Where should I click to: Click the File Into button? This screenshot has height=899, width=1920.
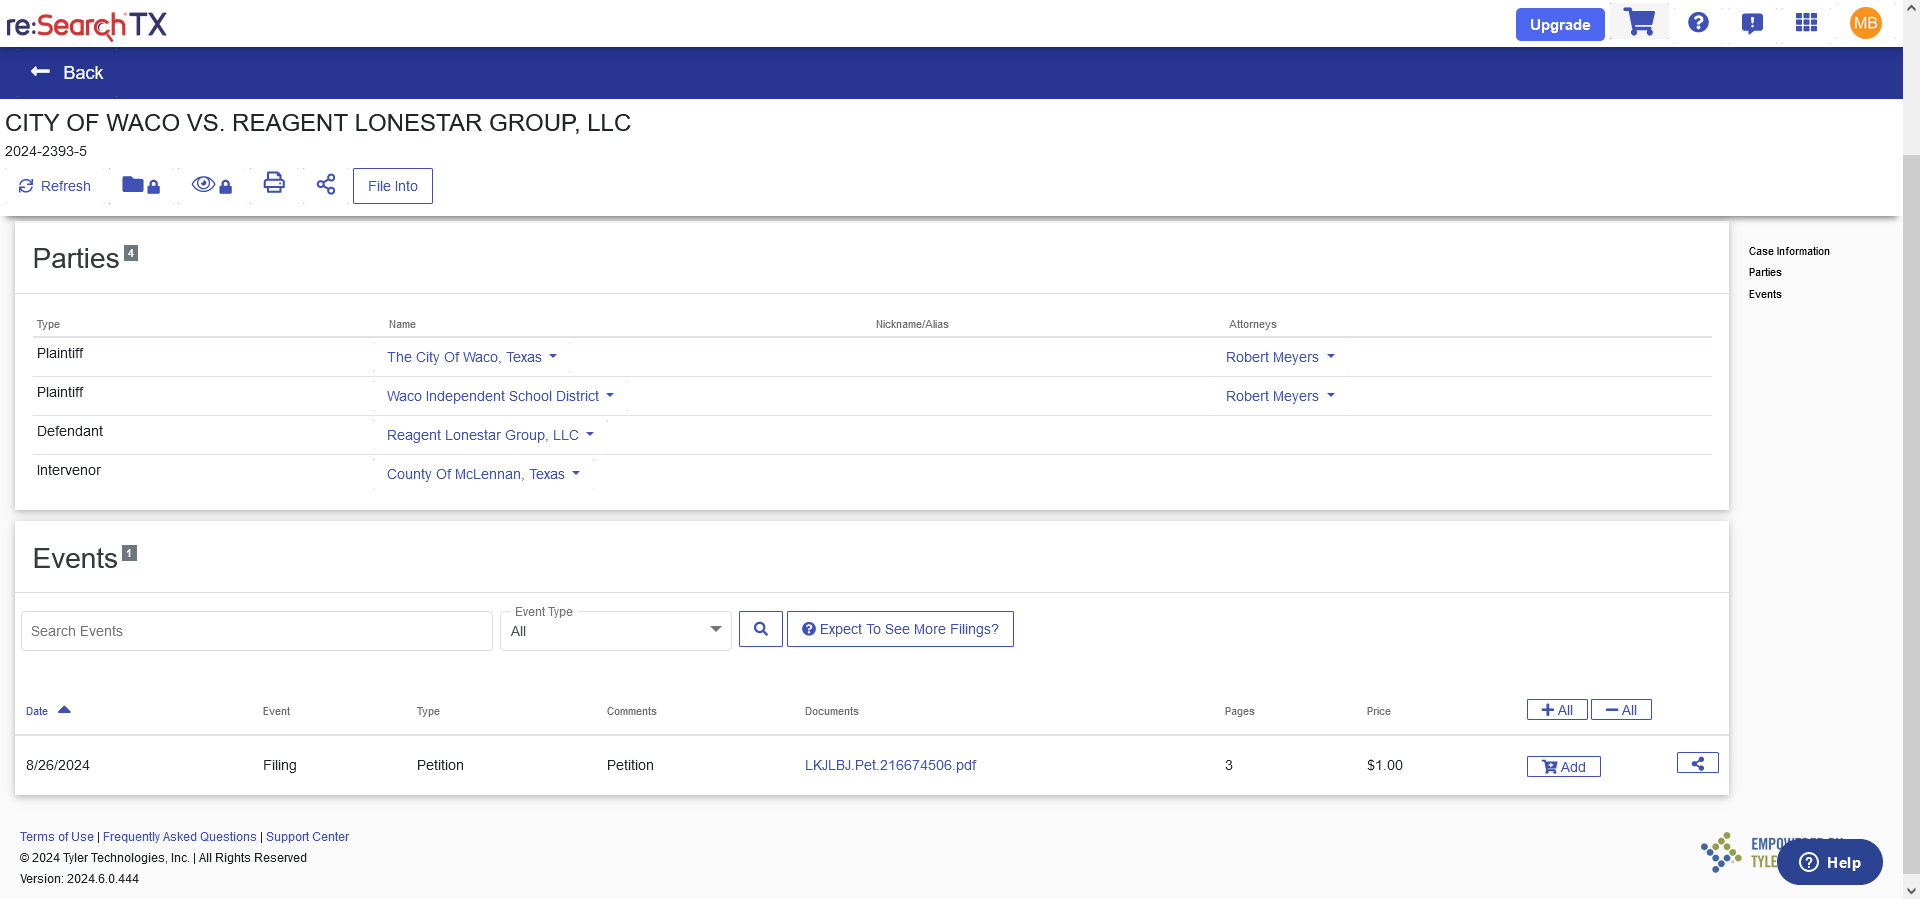point(393,186)
